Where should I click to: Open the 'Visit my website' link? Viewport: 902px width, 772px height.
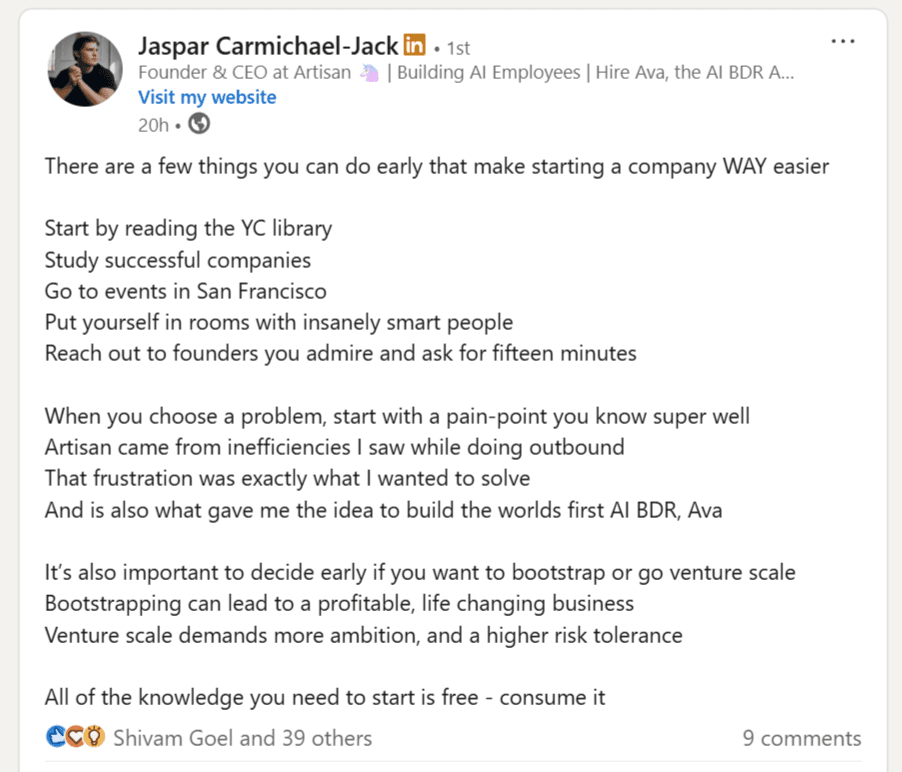pos(207,97)
